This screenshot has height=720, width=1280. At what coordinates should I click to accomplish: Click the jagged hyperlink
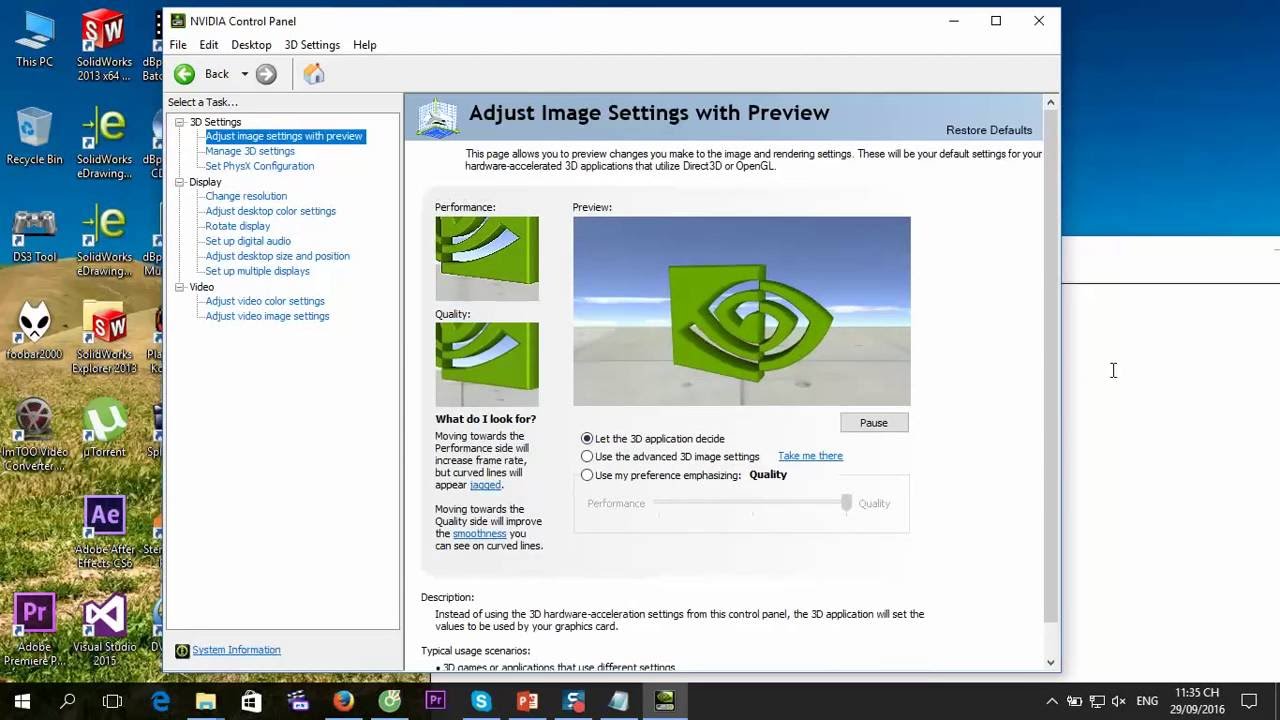click(485, 485)
